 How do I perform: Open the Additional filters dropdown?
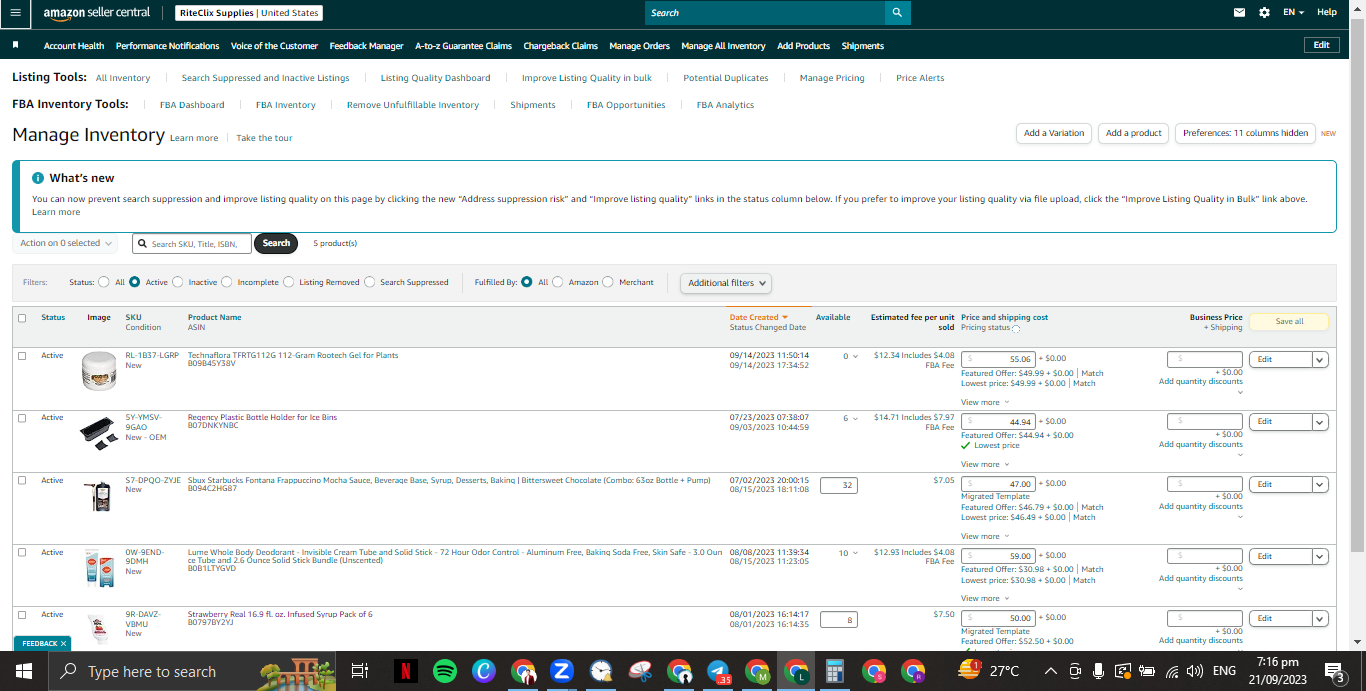(x=727, y=283)
